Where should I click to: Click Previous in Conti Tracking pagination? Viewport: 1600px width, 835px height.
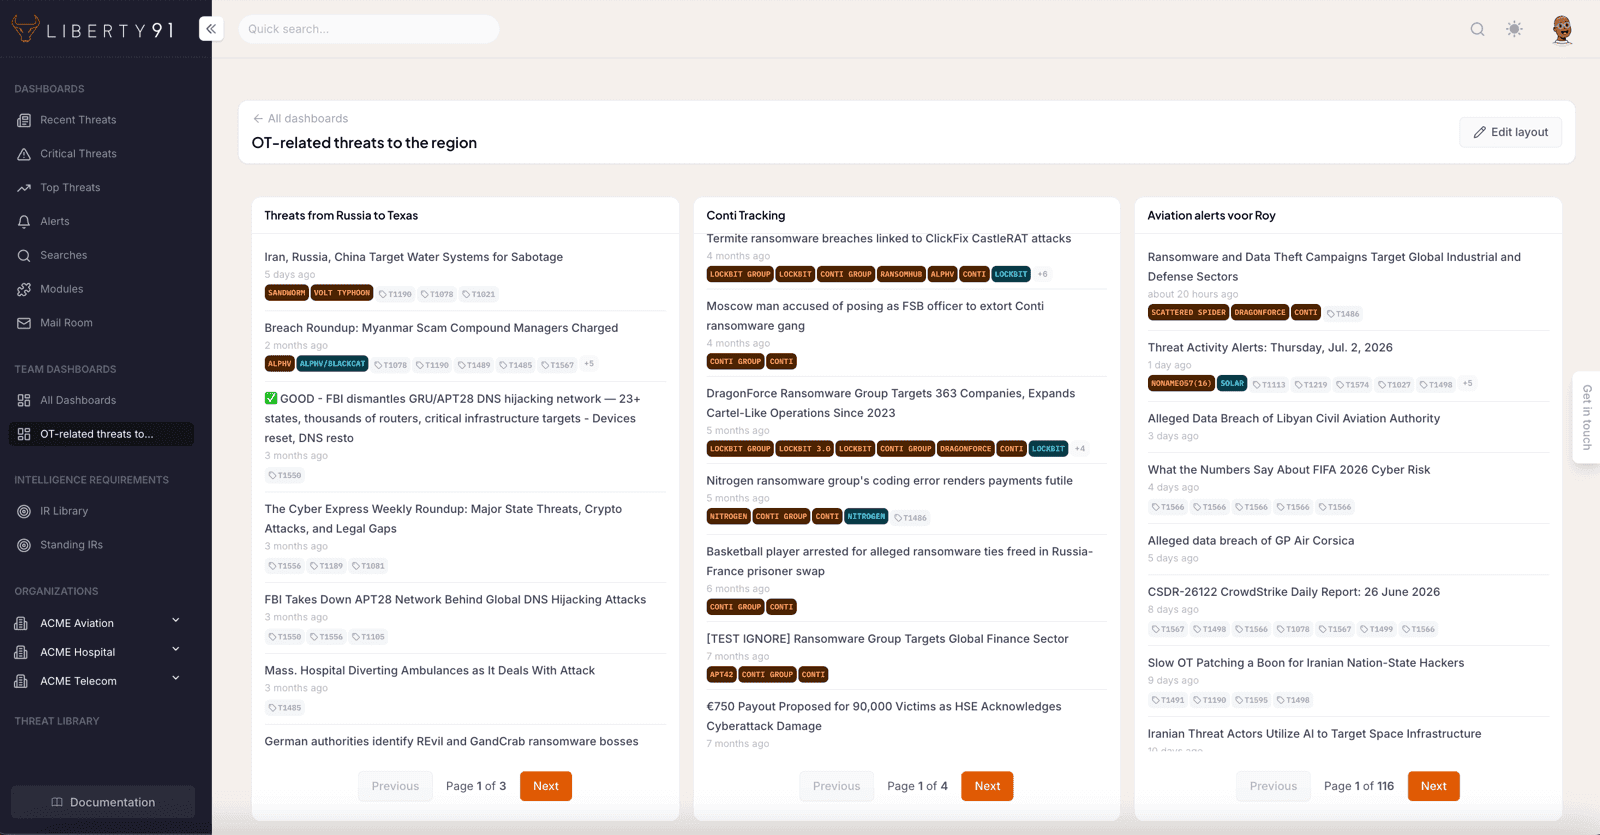836,786
